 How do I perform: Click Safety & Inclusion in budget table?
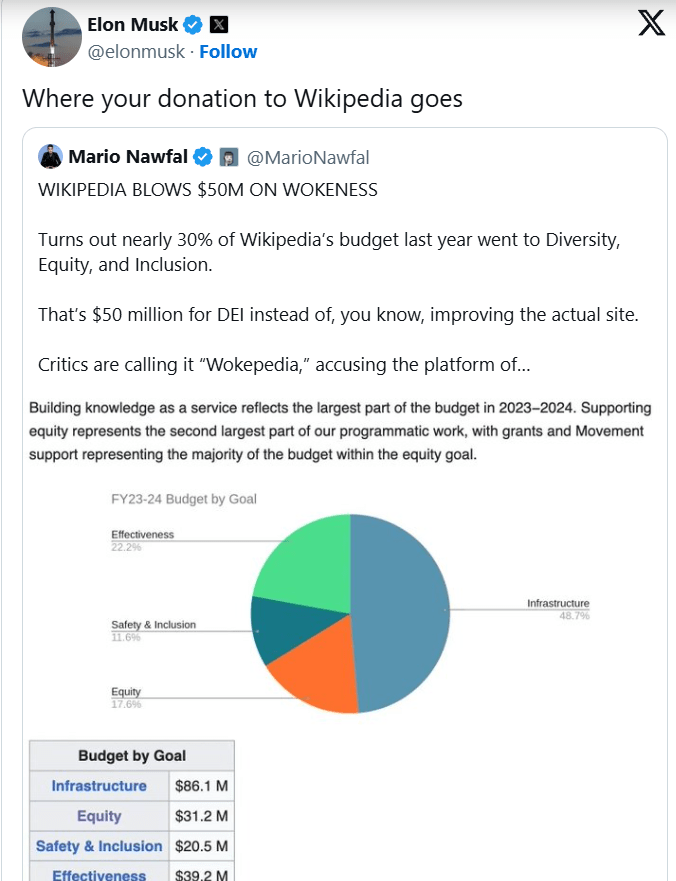point(99,846)
